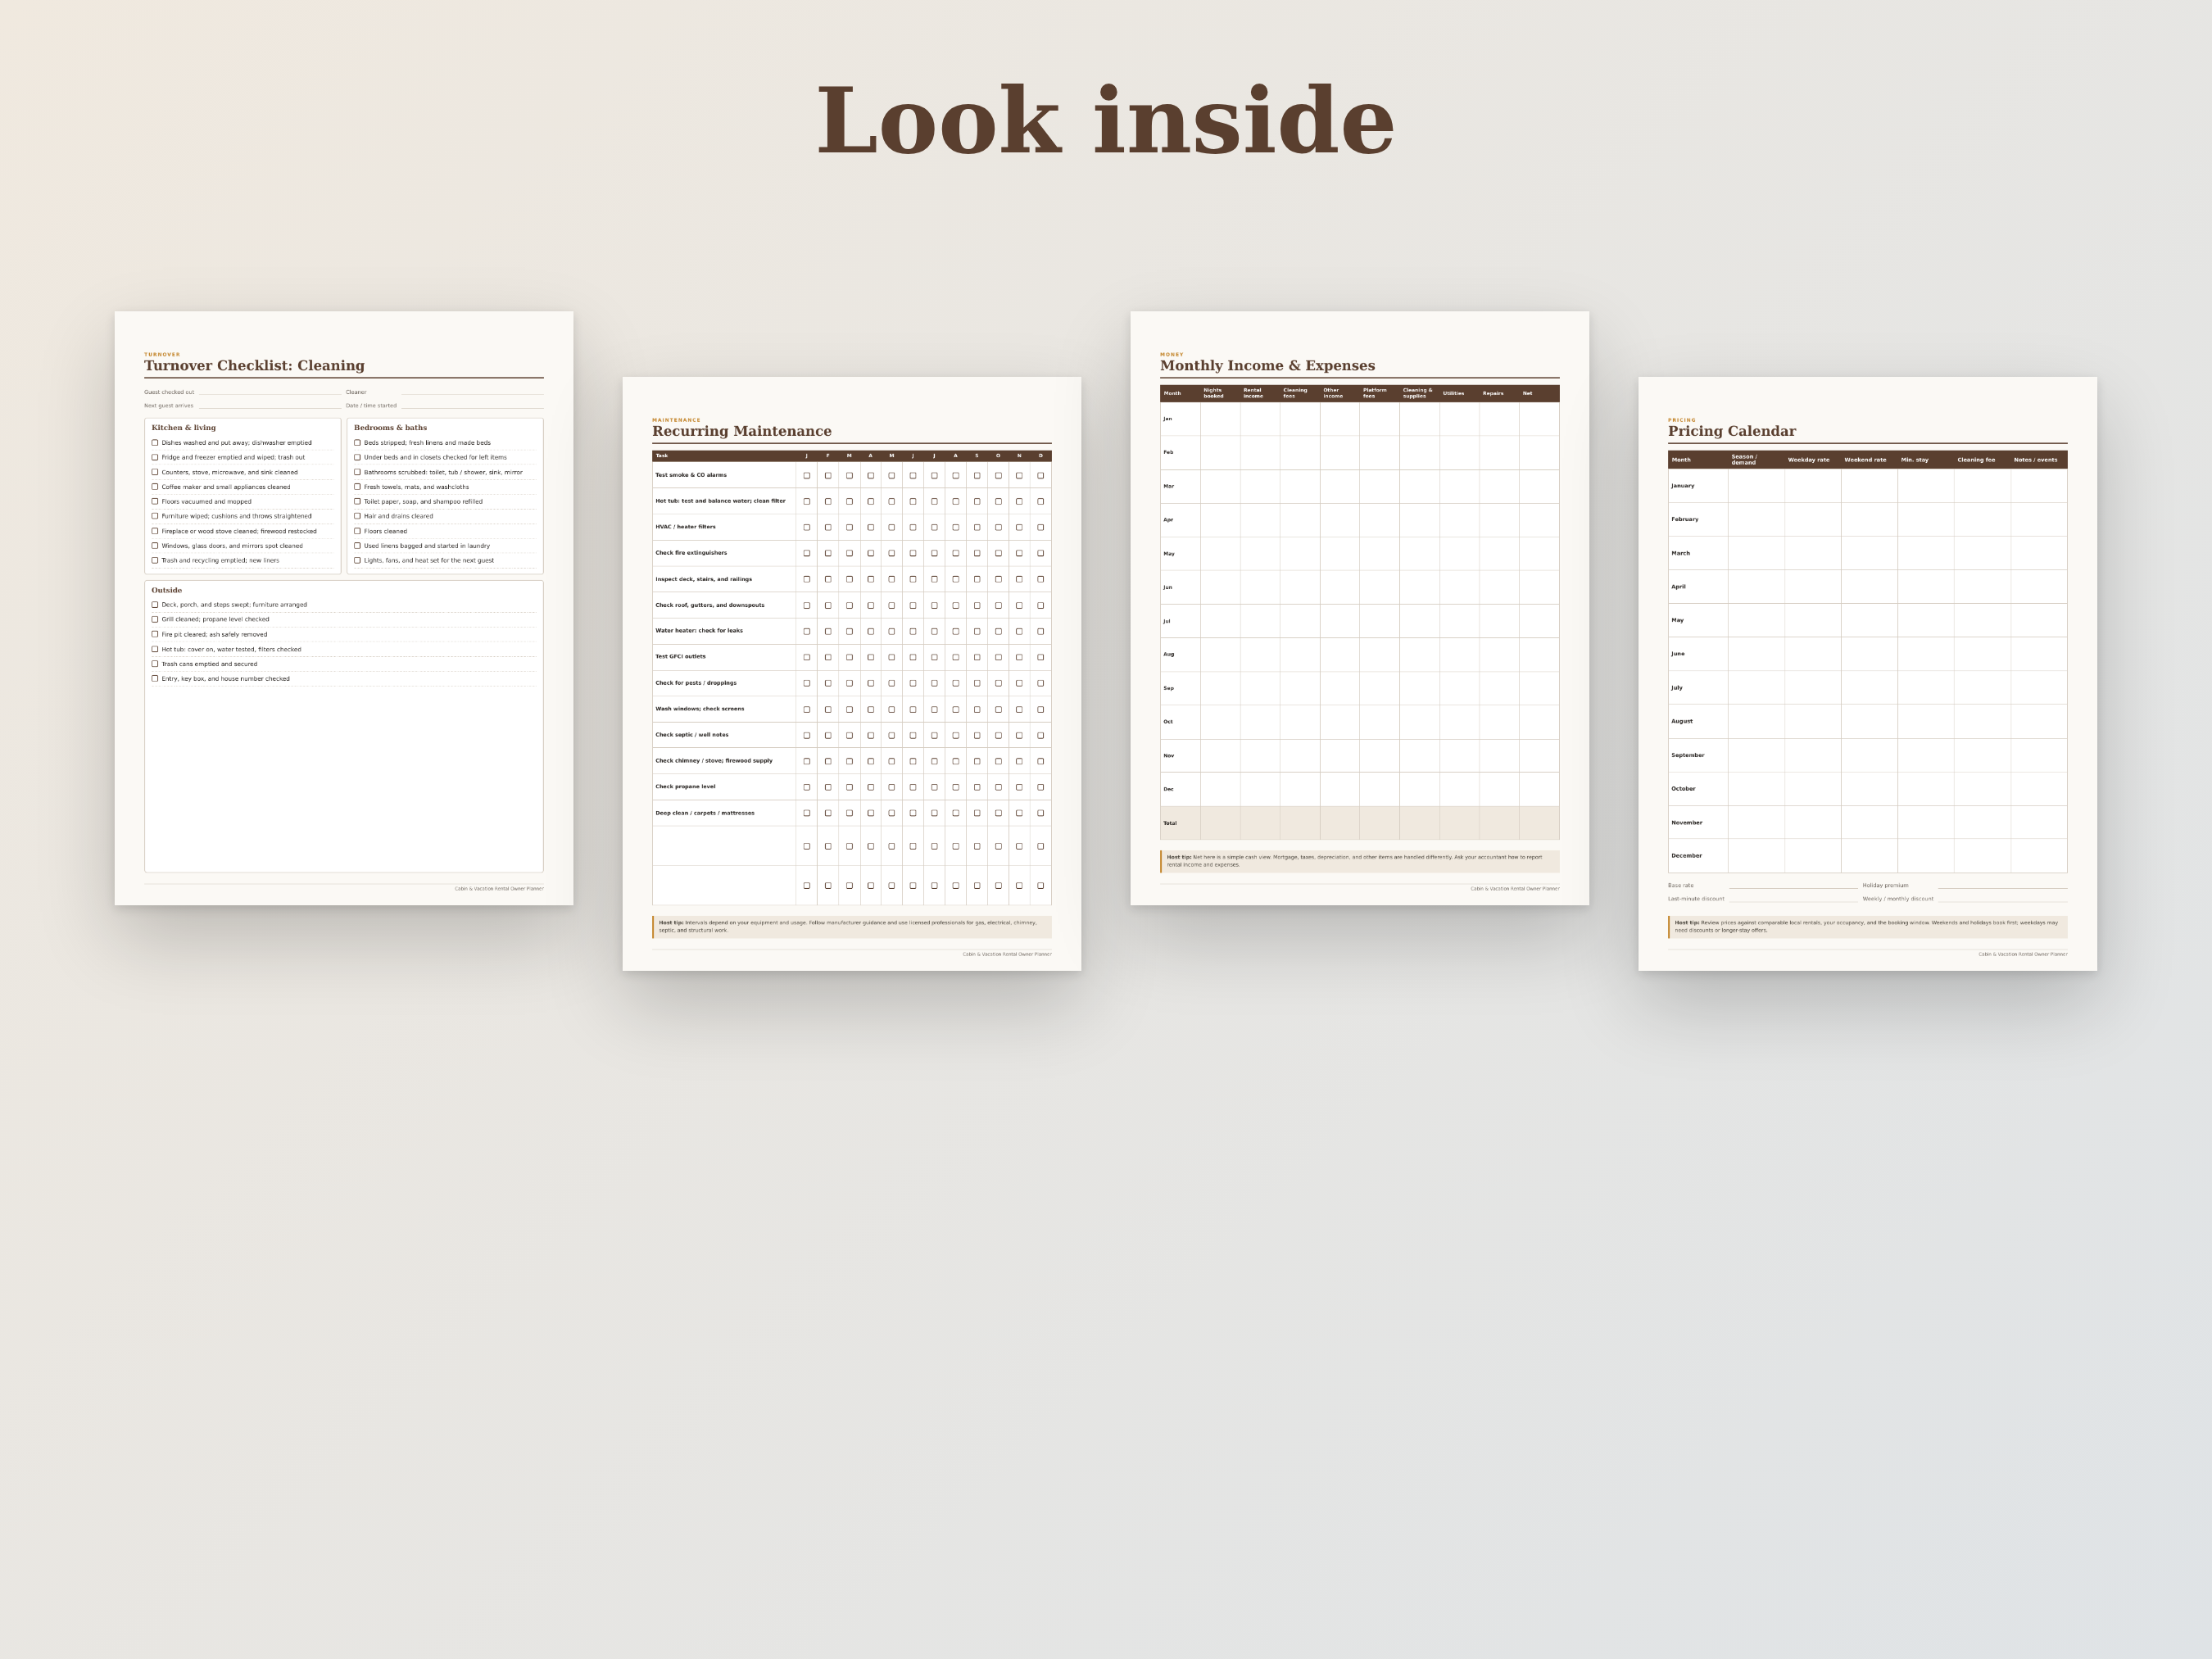Viewport: 2212px width, 1659px height.
Task: Tick 'Entry, key box, and house number checked'
Action: point(155,679)
